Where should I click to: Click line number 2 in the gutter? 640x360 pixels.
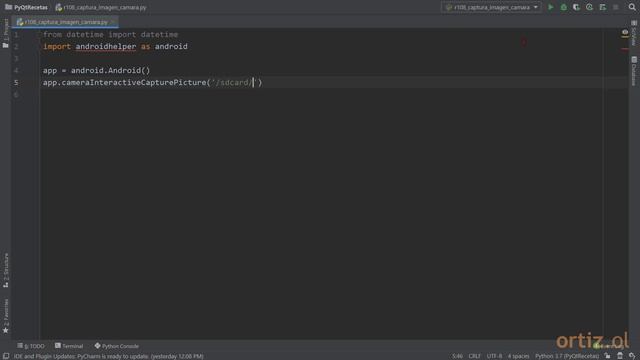(16, 47)
